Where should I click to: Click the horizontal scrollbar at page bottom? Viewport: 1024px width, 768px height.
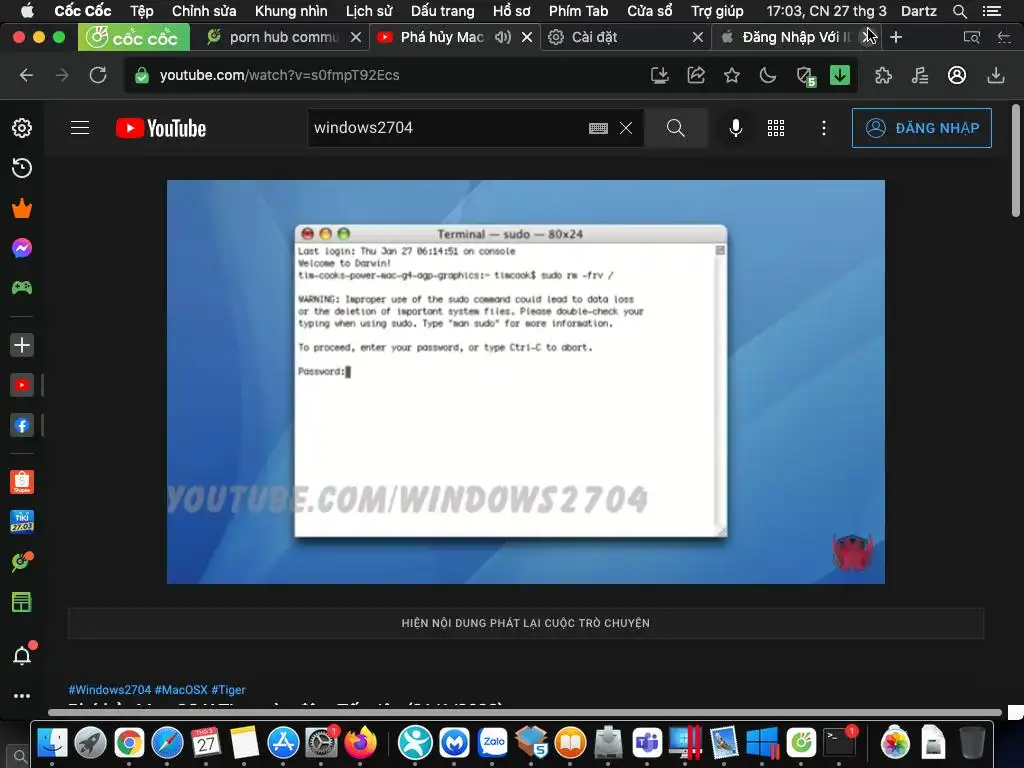coord(524,712)
